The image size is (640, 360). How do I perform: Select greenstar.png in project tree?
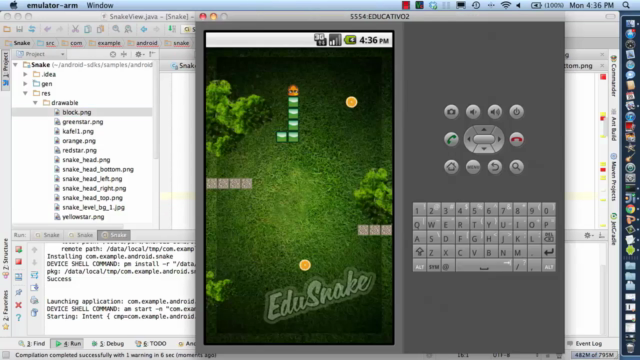82,122
